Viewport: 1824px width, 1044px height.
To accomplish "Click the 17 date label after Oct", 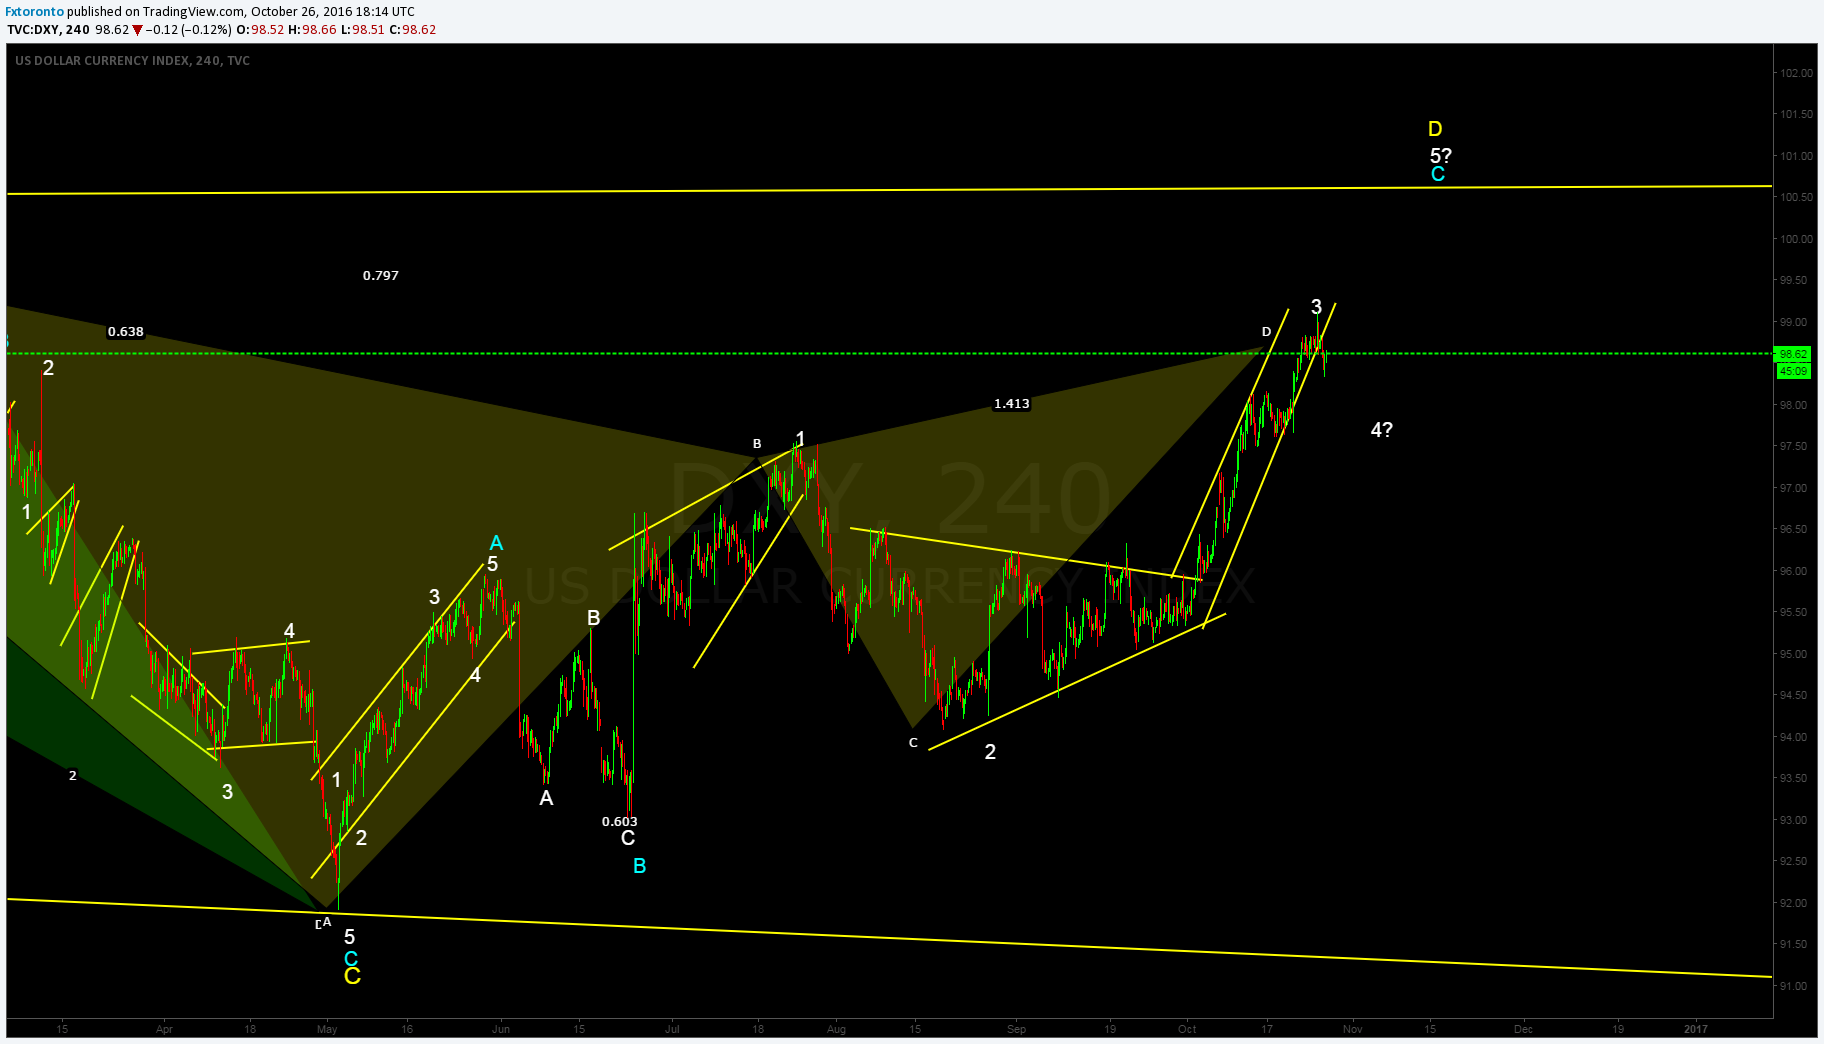I will pyautogui.click(x=1267, y=1029).
